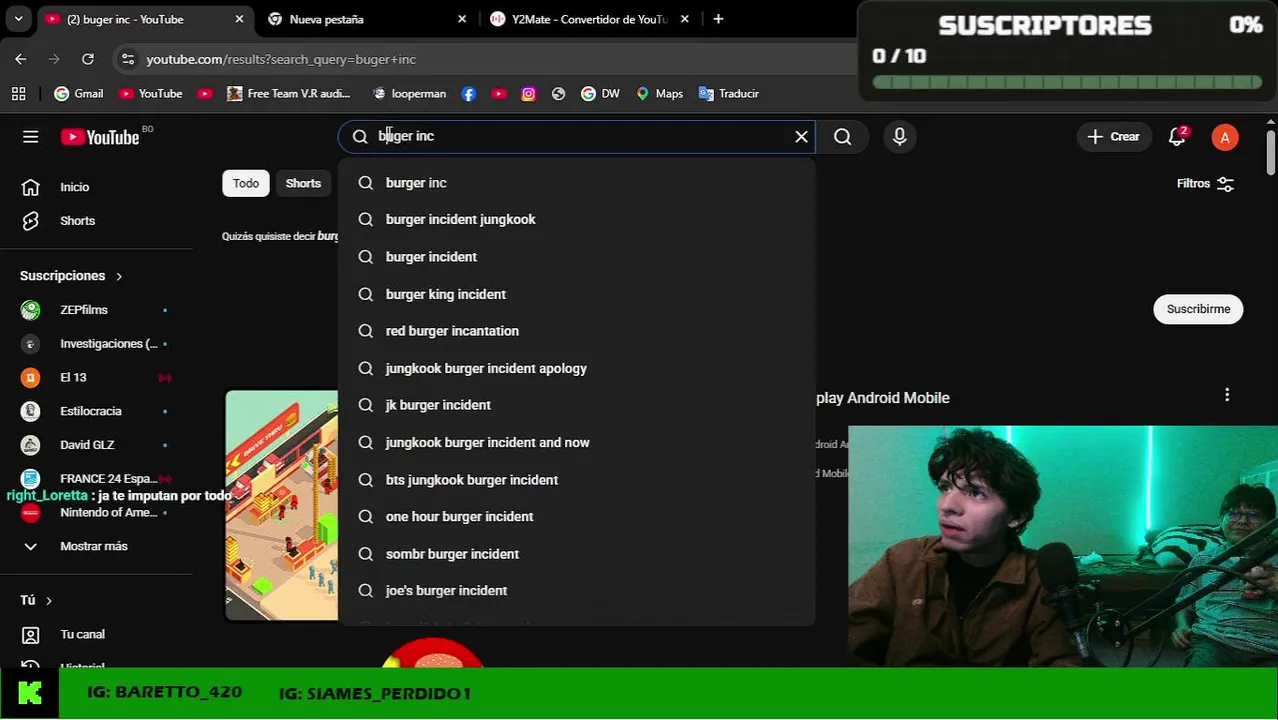Open the Traducir bookmark

728,94
